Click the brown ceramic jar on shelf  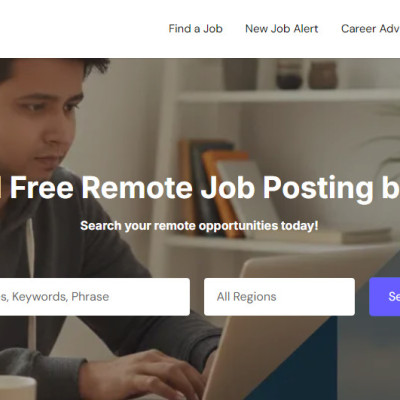(323, 75)
